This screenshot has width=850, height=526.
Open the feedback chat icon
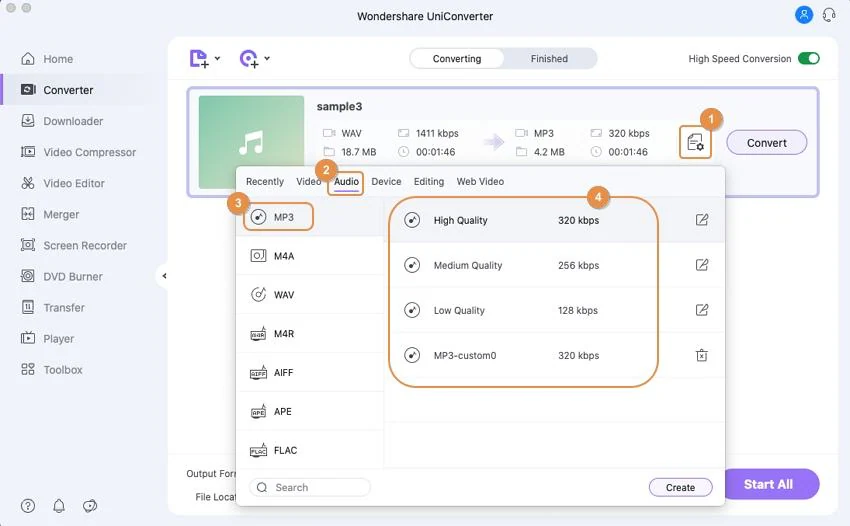click(90, 506)
